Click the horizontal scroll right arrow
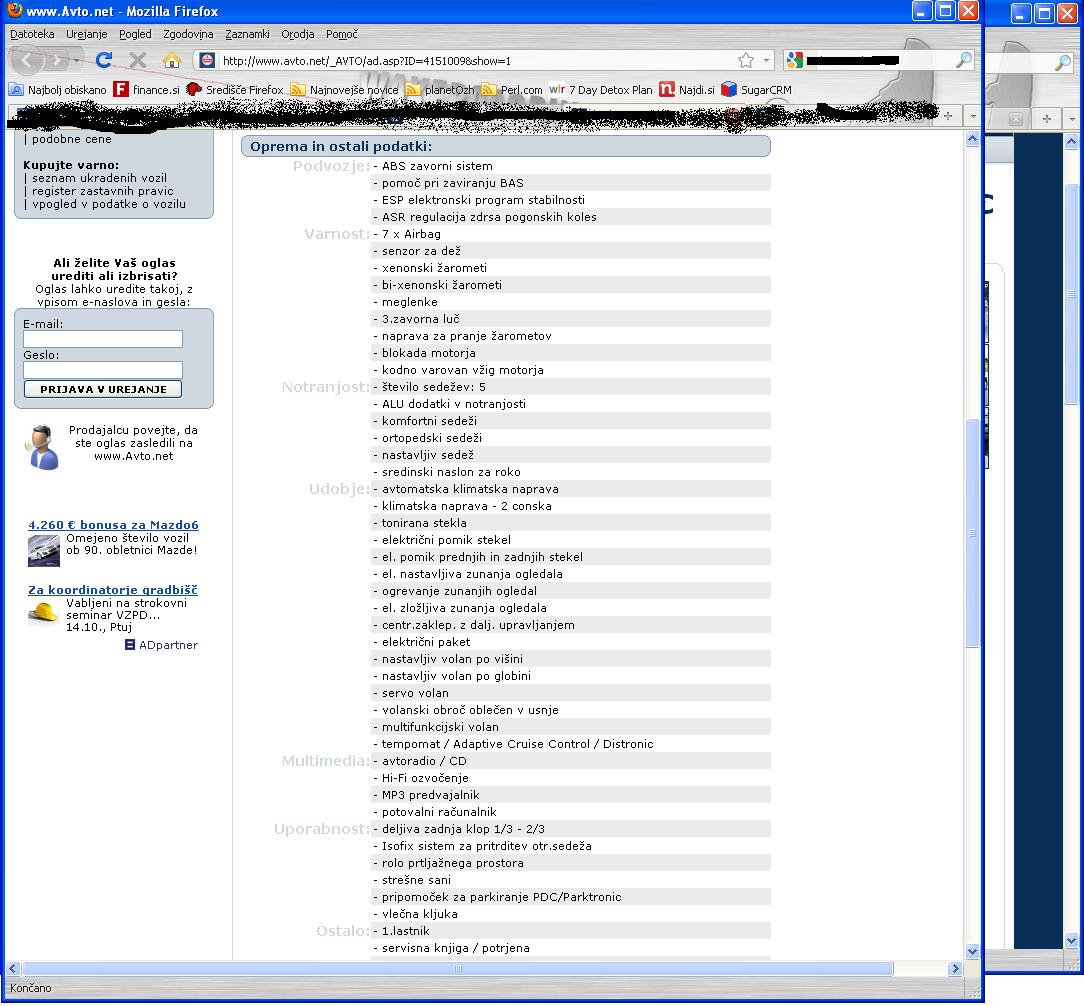The width and height of the screenshot is (1084, 1006). pos(955,970)
